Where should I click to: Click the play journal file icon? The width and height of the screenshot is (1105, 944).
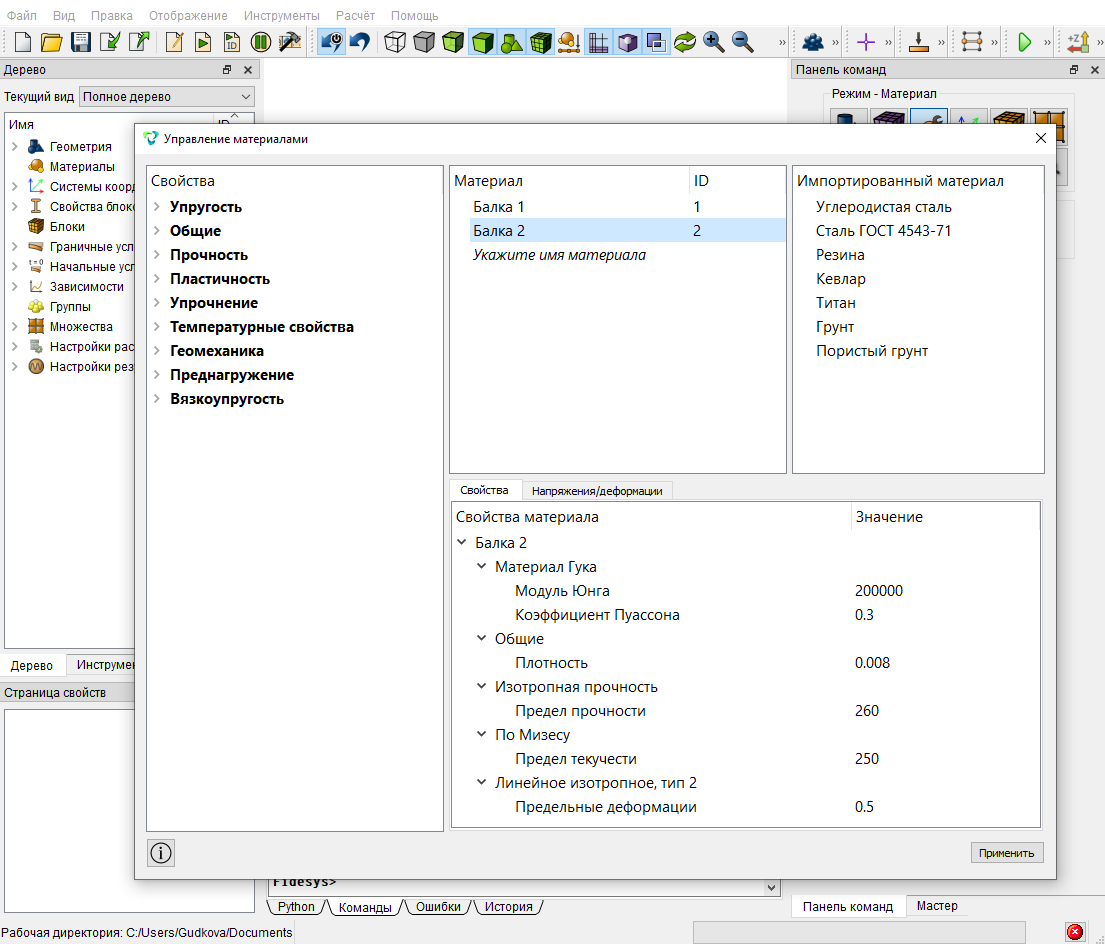(x=203, y=42)
